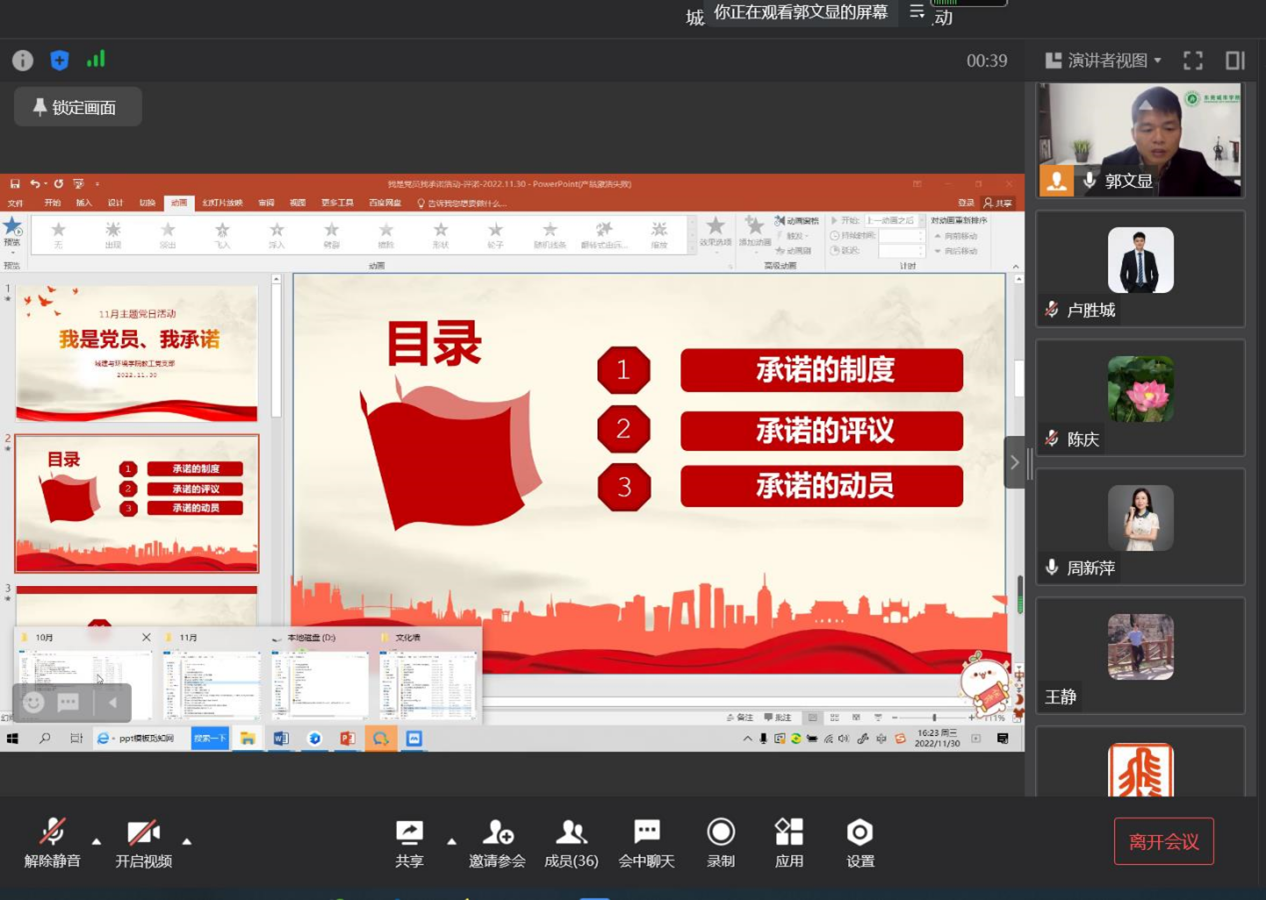Viewport: 1266px width, 900px height.
Task: Click 卢胜城 muted microphone icon
Action: point(1052,310)
